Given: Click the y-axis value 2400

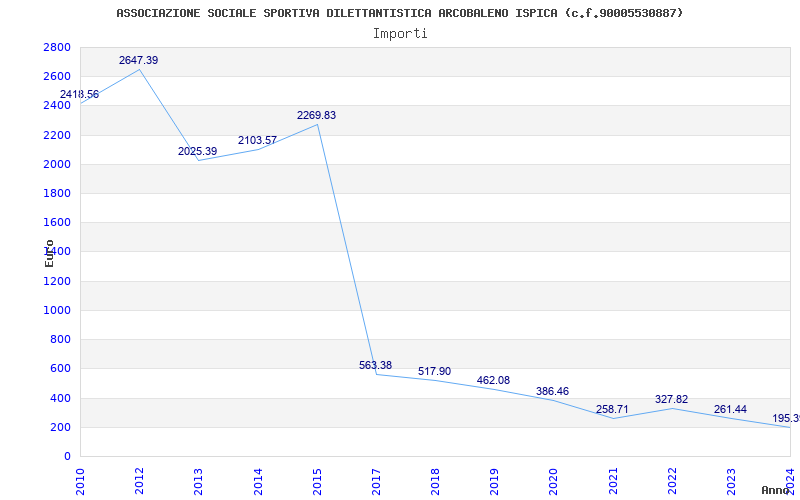Looking at the screenshot, I should (x=57, y=106).
